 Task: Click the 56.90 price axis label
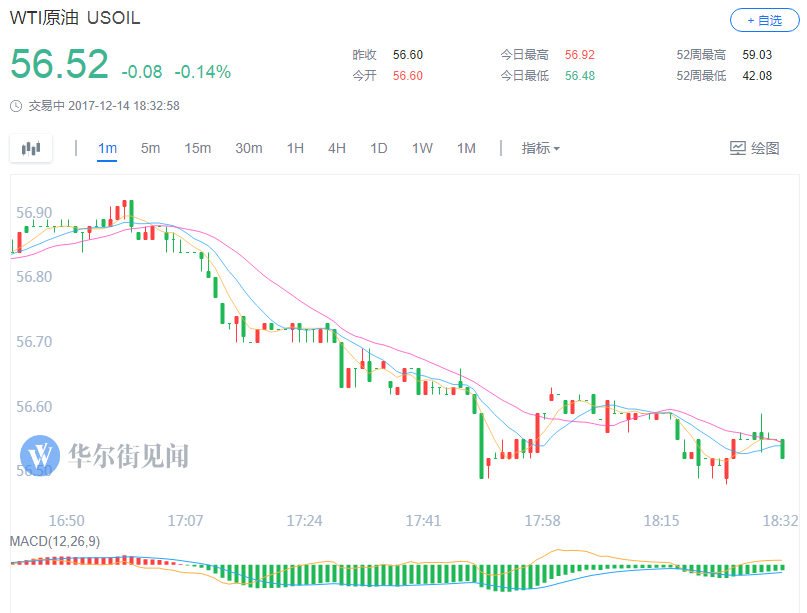click(34, 213)
